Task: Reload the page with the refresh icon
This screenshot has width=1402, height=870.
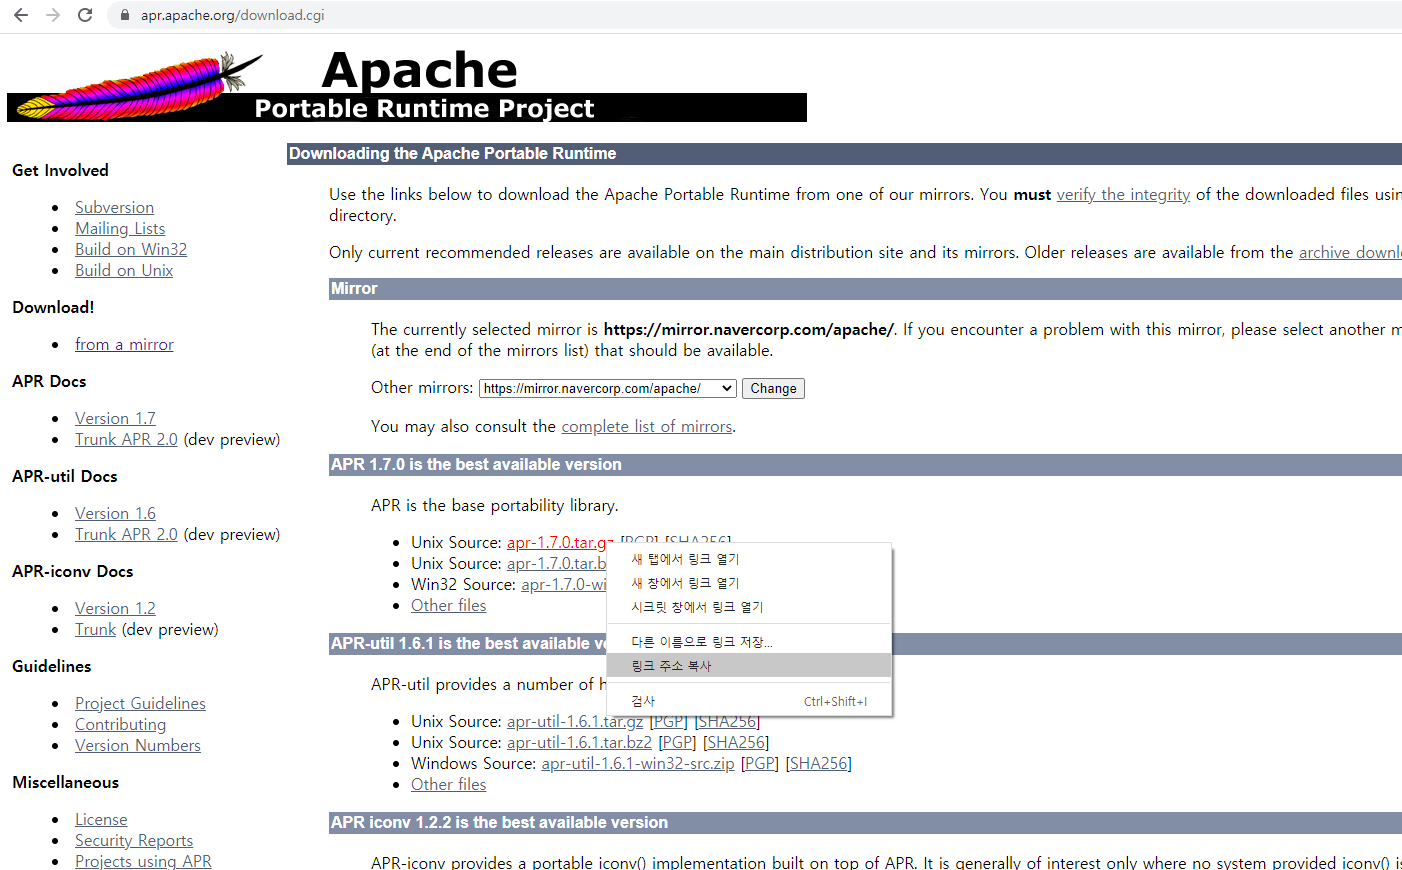Action: point(85,15)
